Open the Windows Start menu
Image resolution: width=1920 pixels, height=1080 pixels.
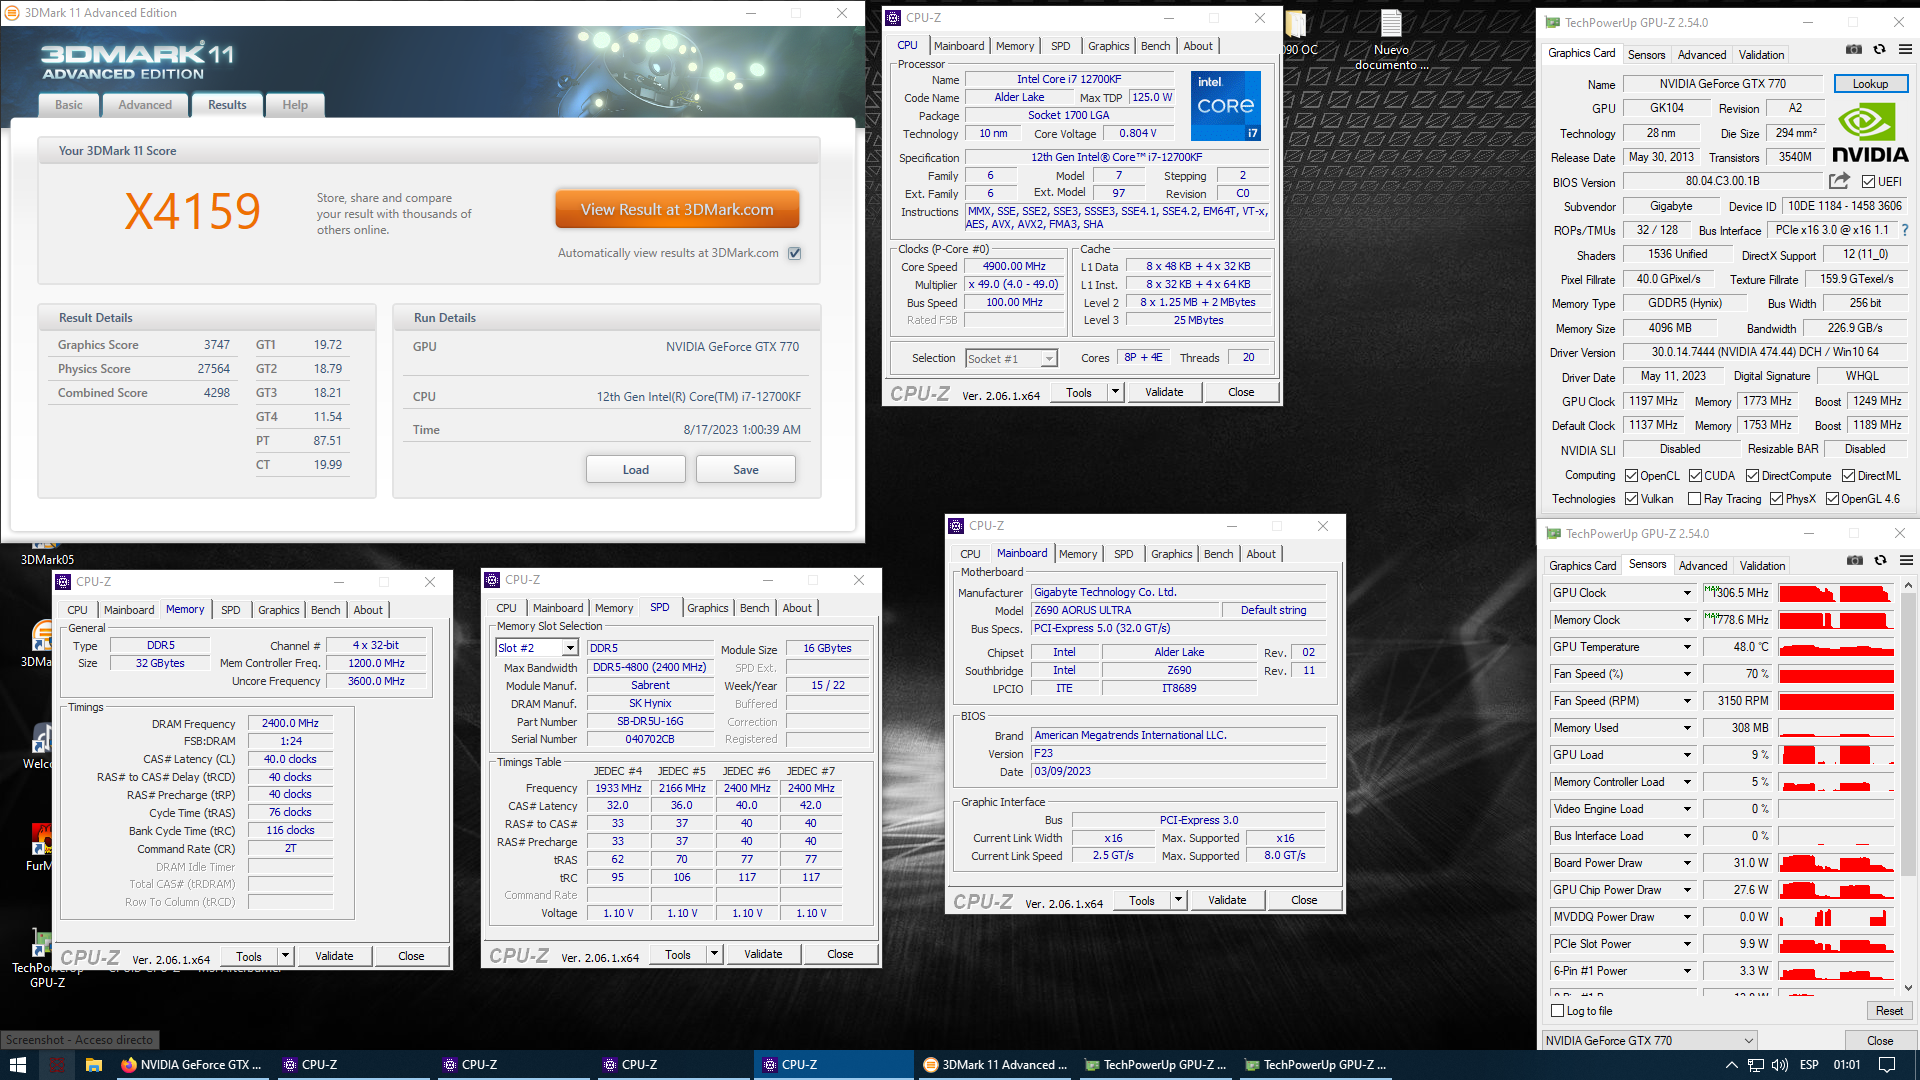(x=17, y=1065)
